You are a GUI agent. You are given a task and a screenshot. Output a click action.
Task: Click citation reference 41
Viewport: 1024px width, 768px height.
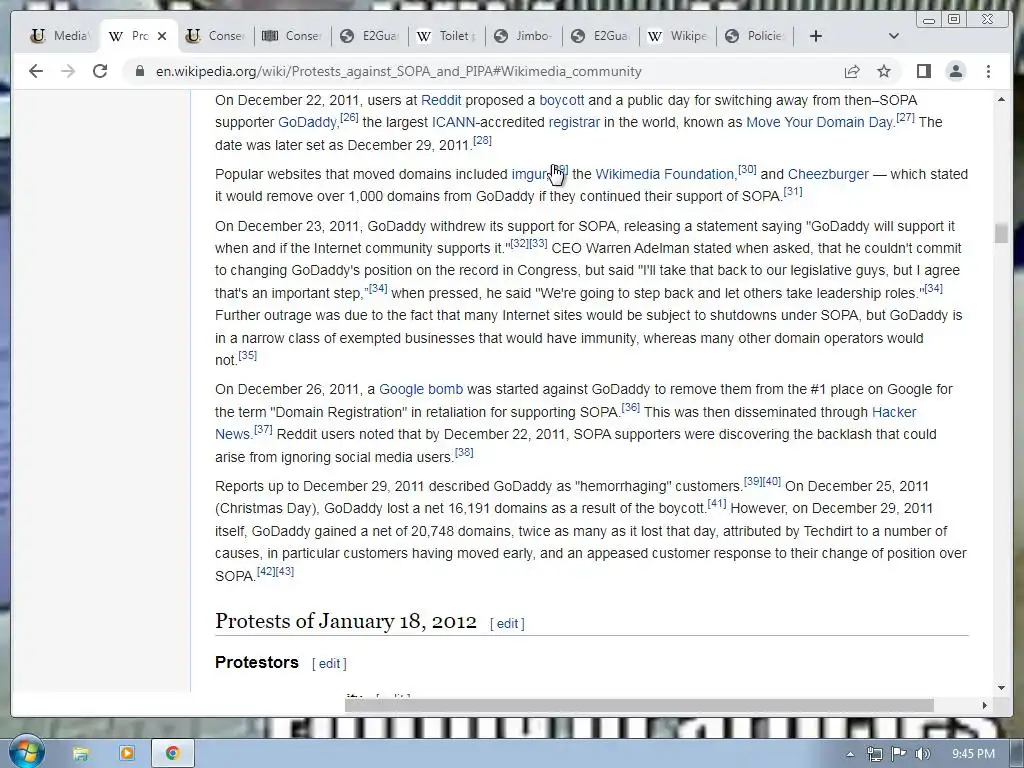pyautogui.click(x=717, y=504)
